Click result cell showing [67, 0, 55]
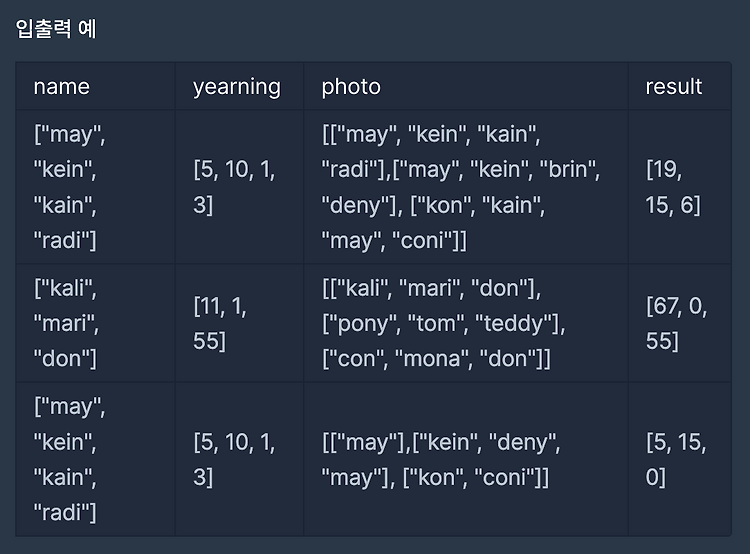This screenshot has height=554, width=750. click(680, 323)
